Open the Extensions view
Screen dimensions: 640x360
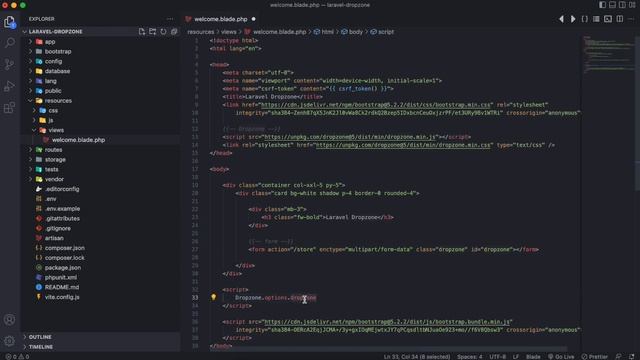click(9, 107)
